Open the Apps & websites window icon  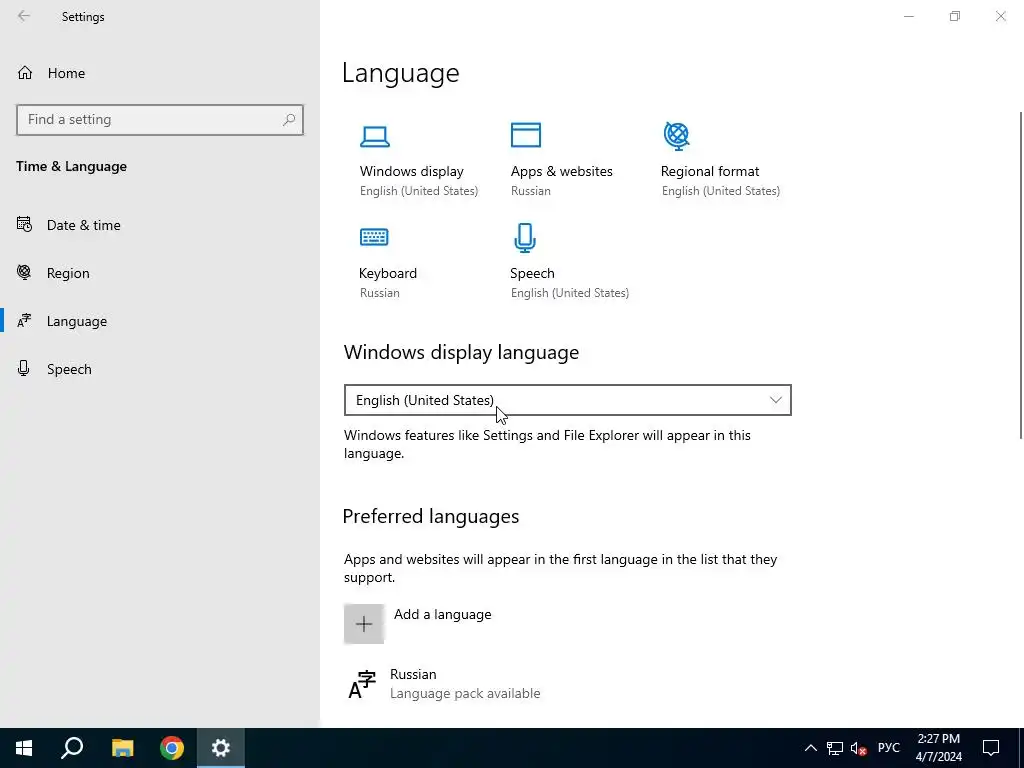click(526, 135)
